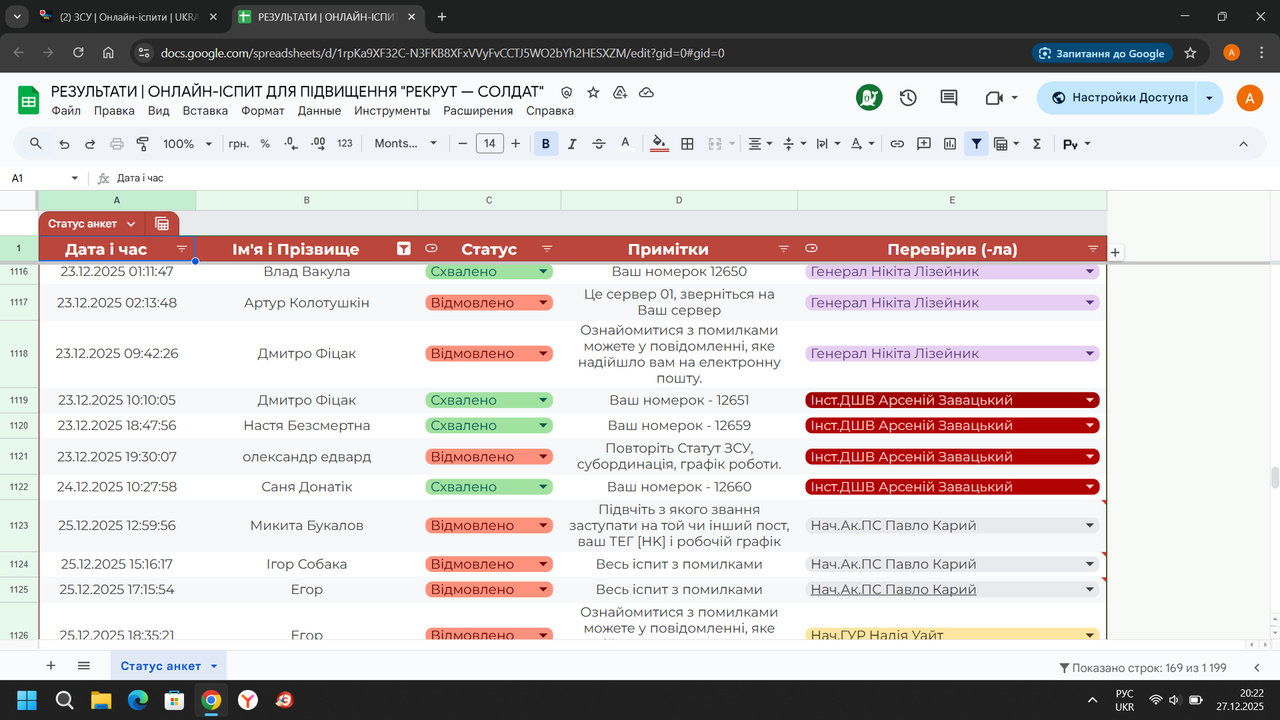Click the Настройки Доступа button

1118,97
